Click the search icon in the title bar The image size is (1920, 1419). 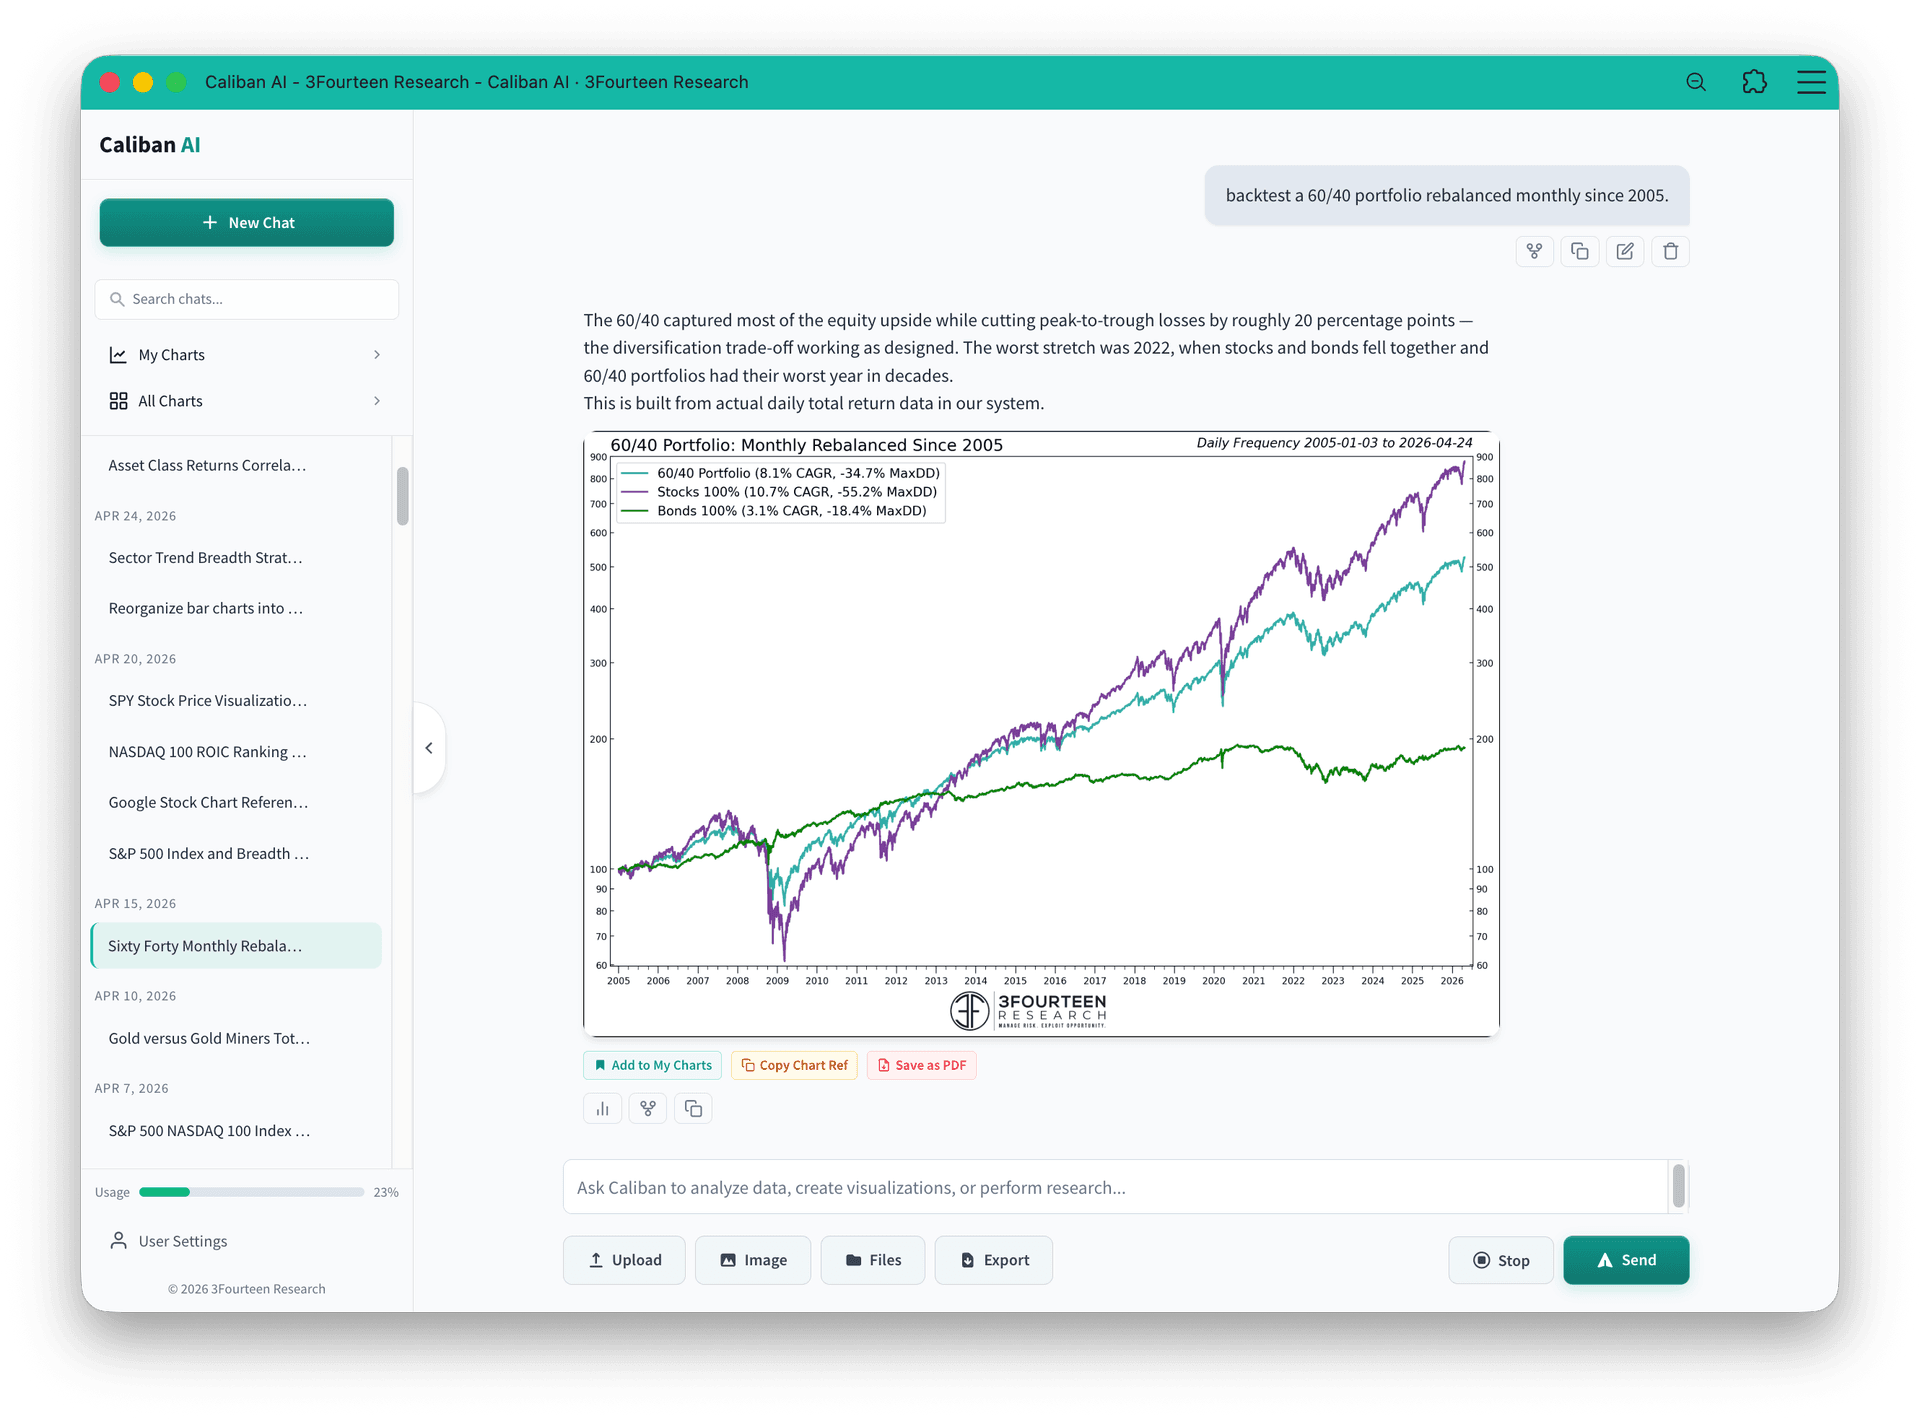coord(1695,82)
